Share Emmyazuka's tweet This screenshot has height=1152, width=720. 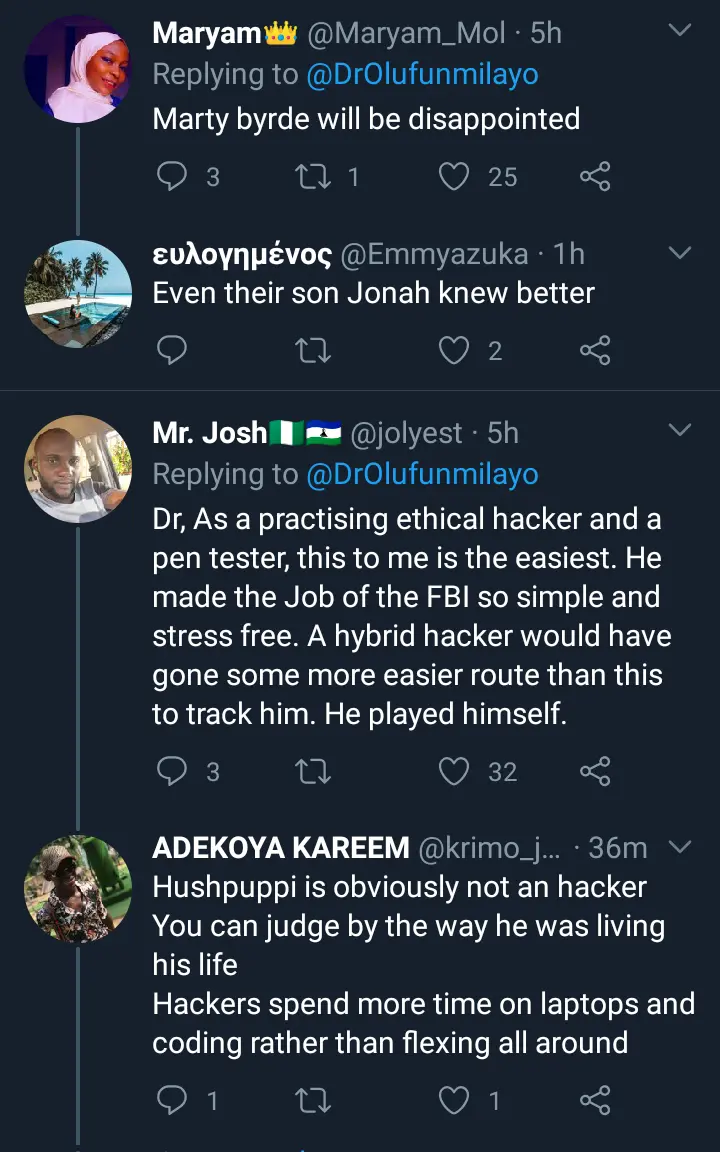[595, 350]
